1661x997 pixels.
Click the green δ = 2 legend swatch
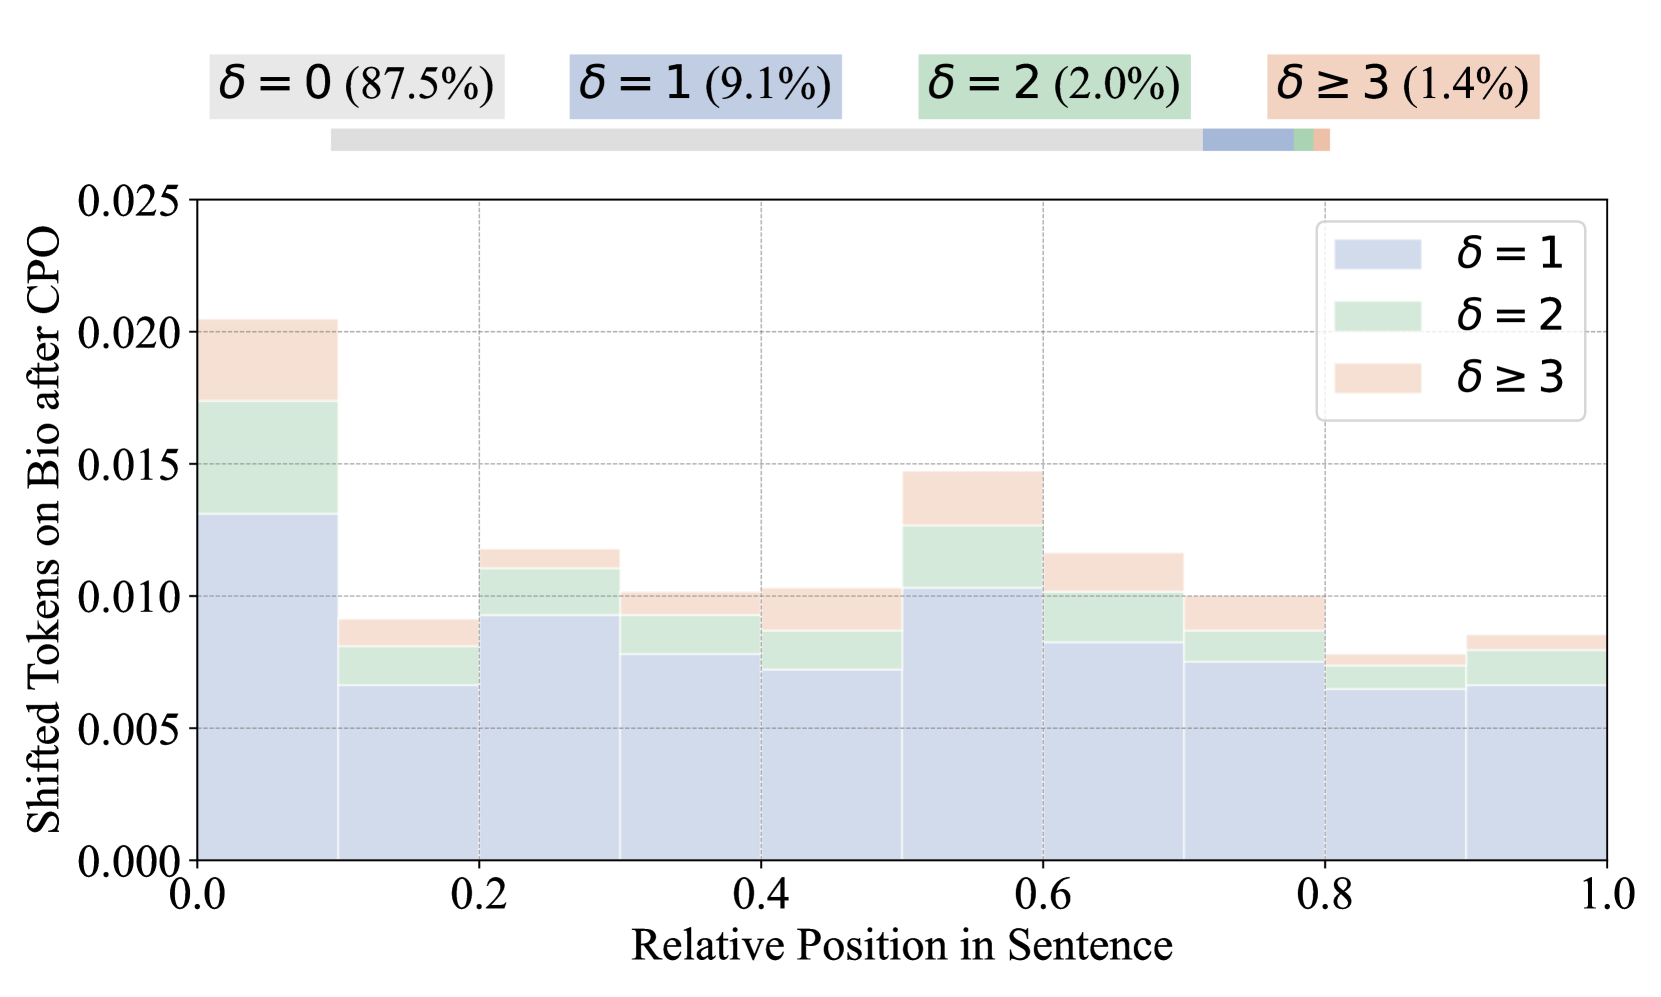tap(1377, 316)
